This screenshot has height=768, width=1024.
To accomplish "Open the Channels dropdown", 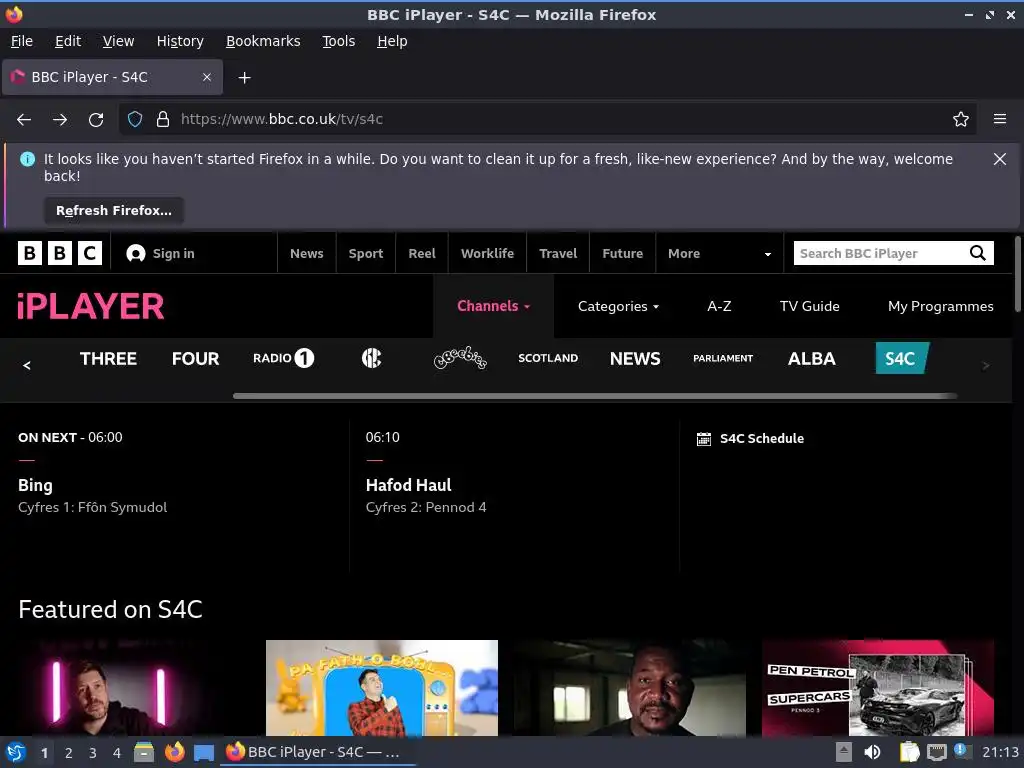I will (x=493, y=306).
